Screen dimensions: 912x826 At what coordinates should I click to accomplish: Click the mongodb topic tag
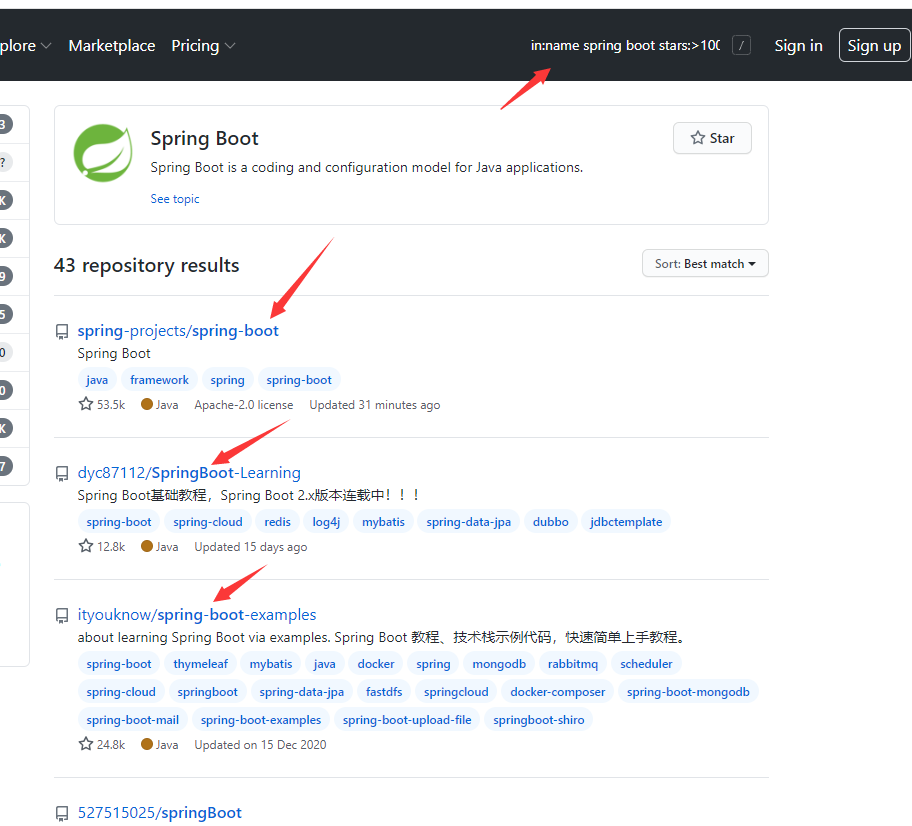tap(499, 664)
